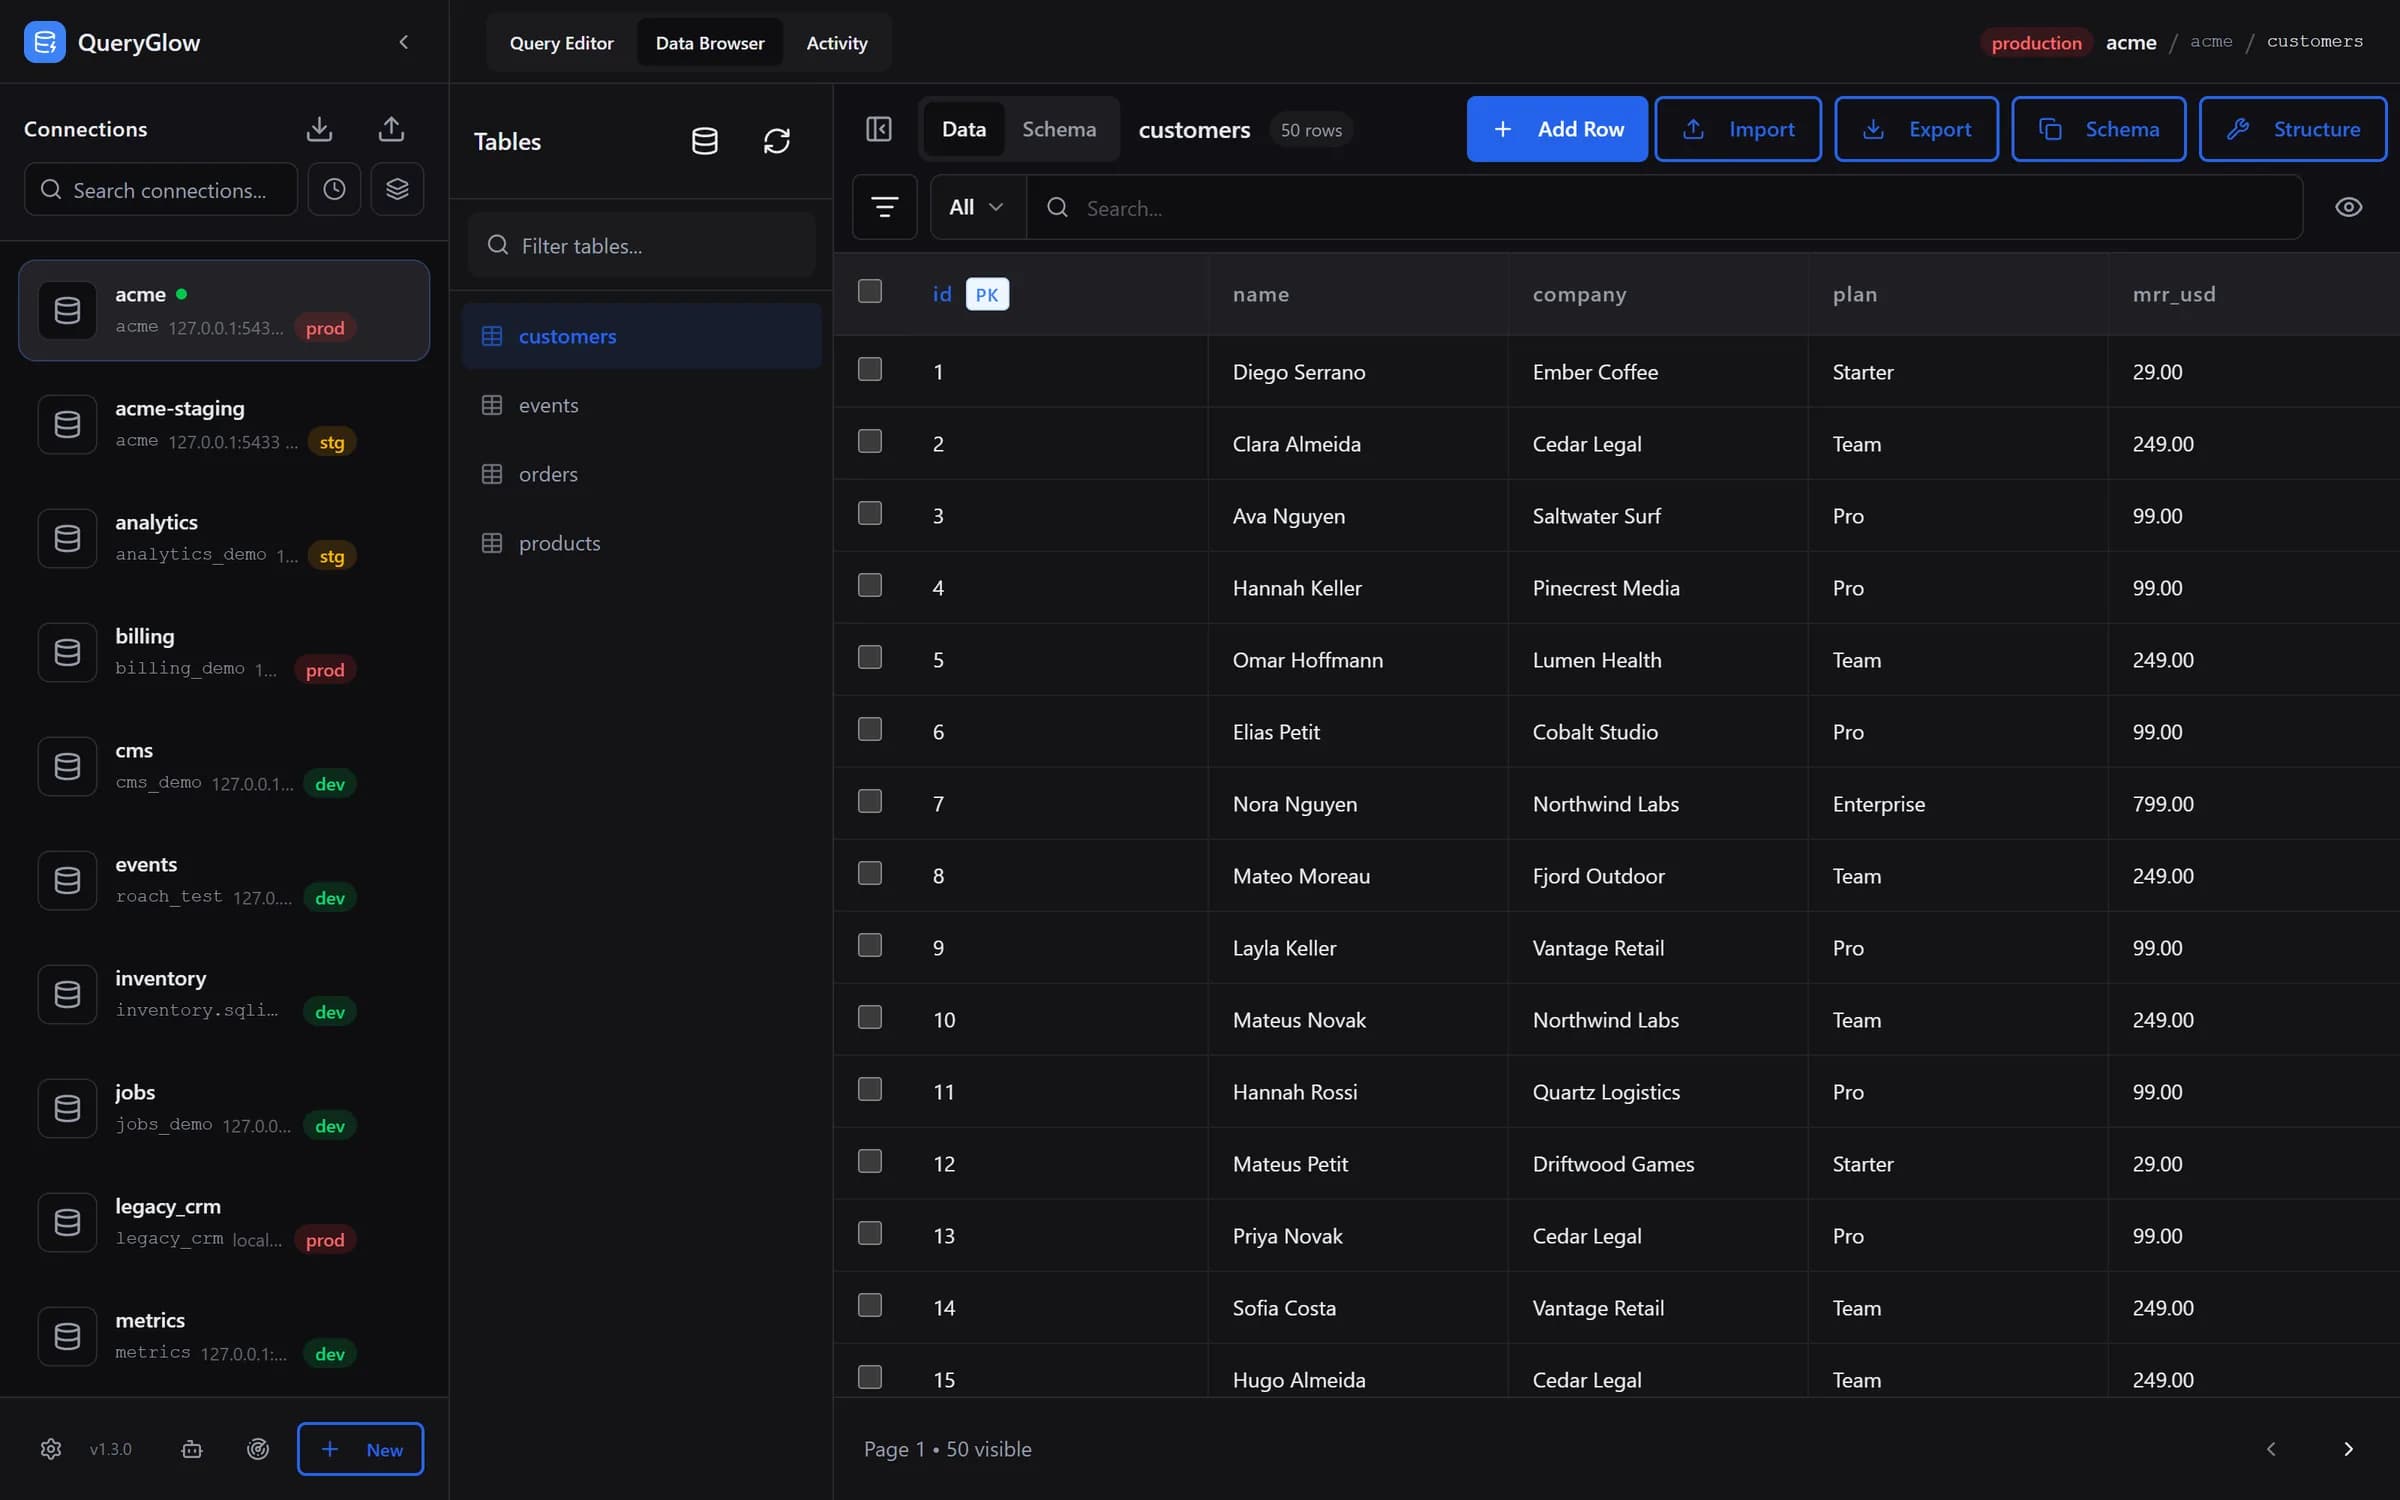Click the Add Row button
2400x1500 pixels.
tap(1557, 129)
